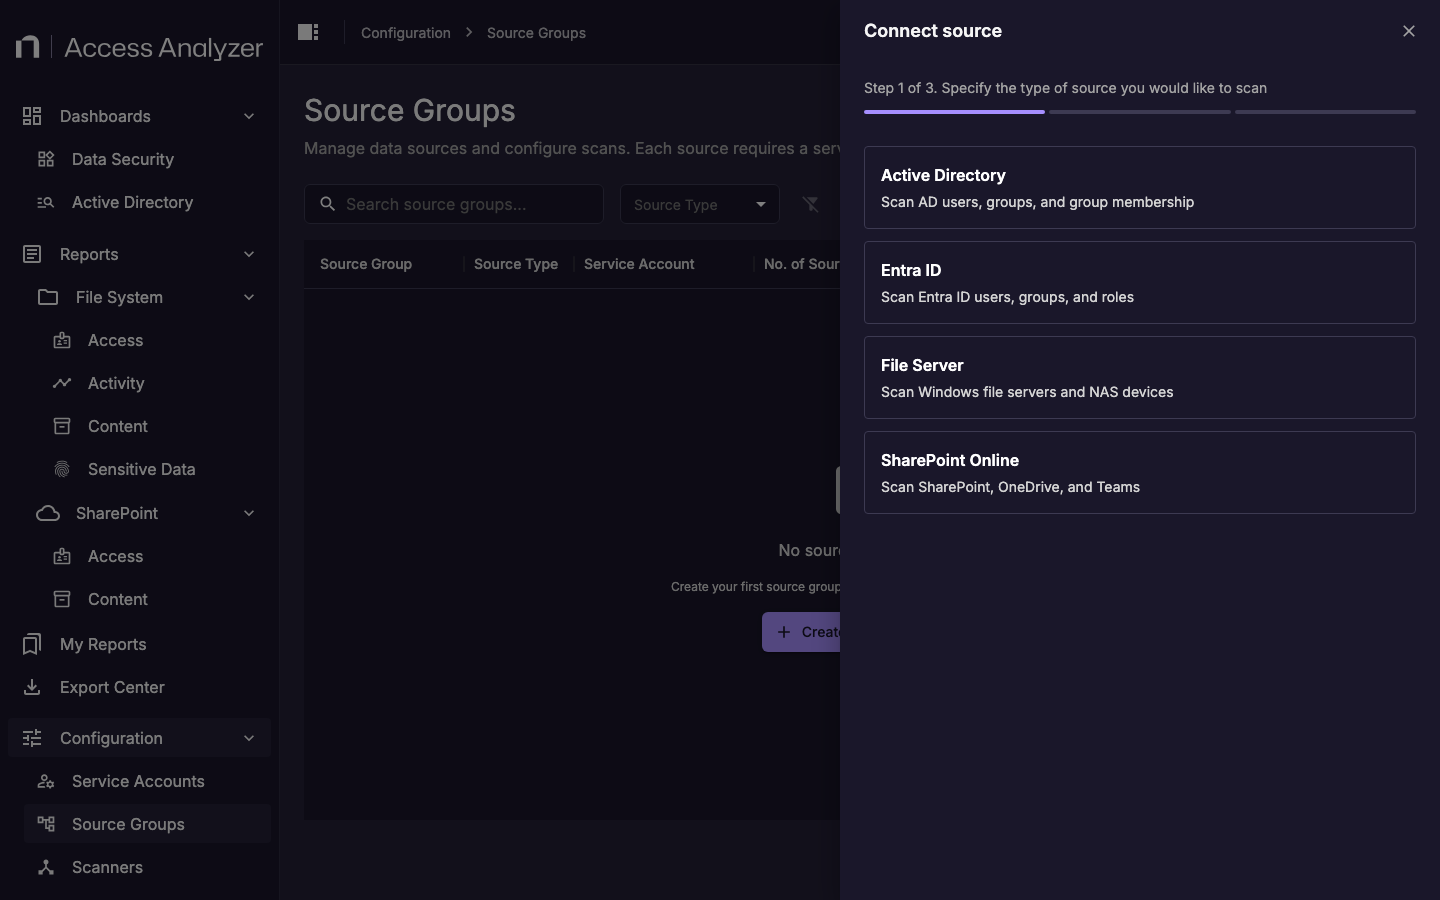Click the sidebar collapse icon near breadcrumb
Image resolution: width=1440 pixels, height=900 pixels.
point(308,32)
